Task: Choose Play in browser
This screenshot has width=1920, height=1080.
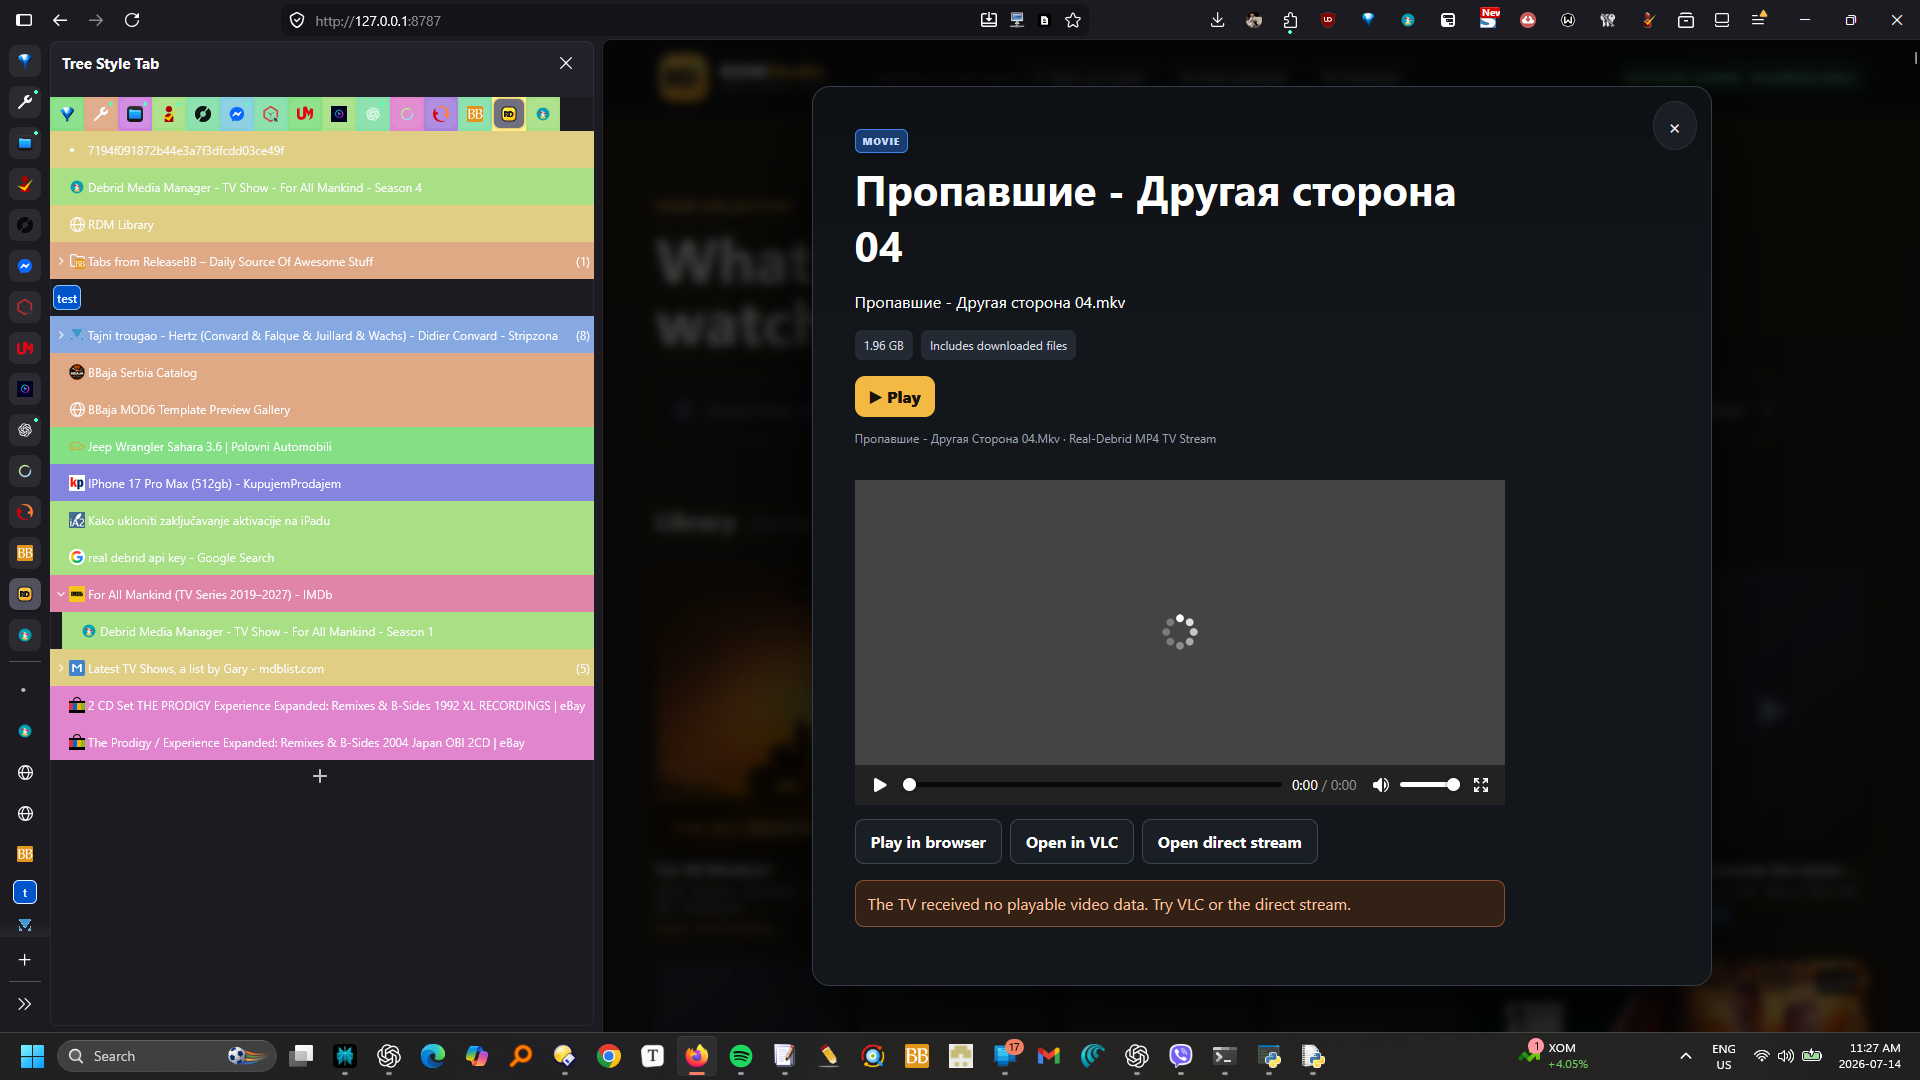Action: click(x=928, y=842)
